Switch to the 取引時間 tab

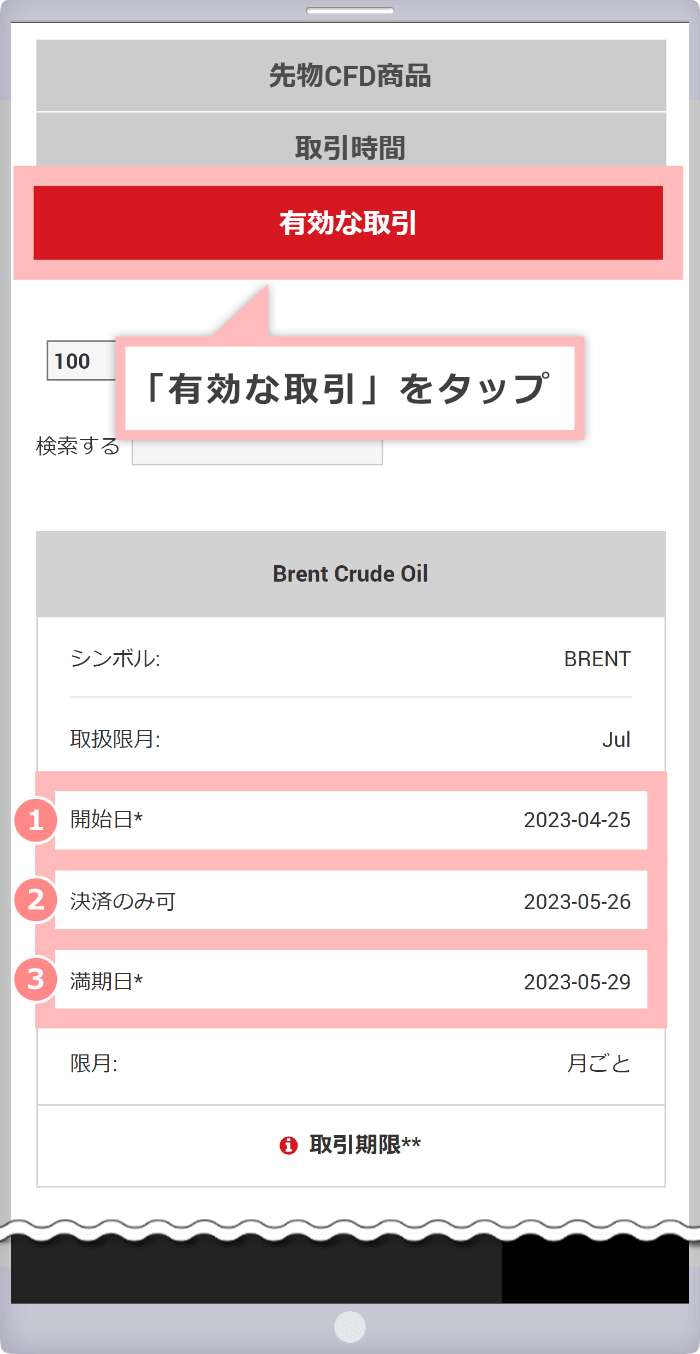coord(350,148)
